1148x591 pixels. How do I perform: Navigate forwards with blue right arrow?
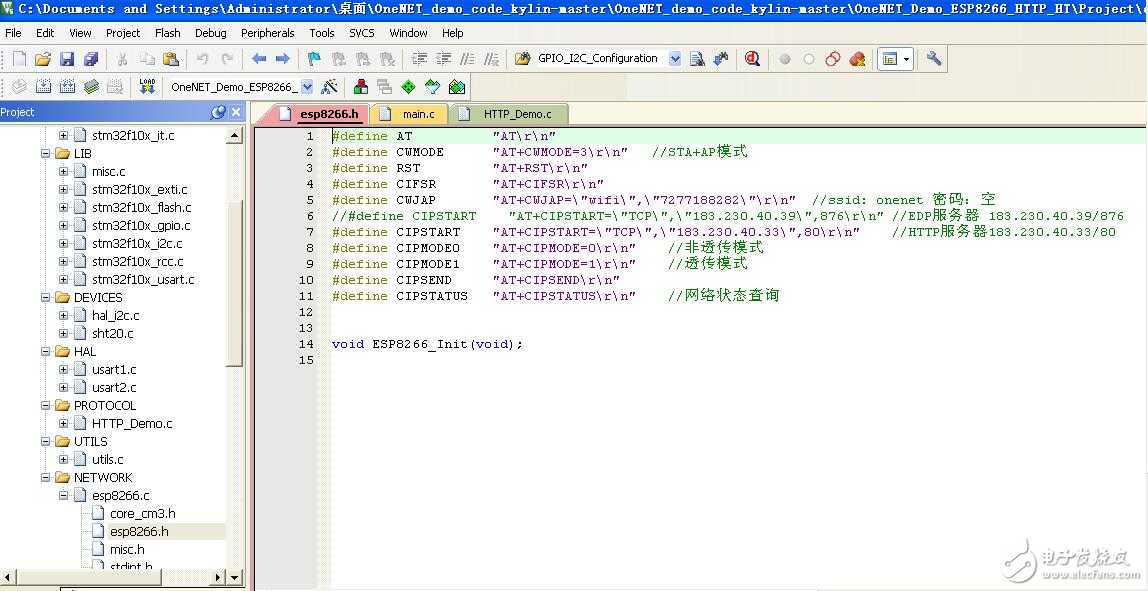[283, 59]
